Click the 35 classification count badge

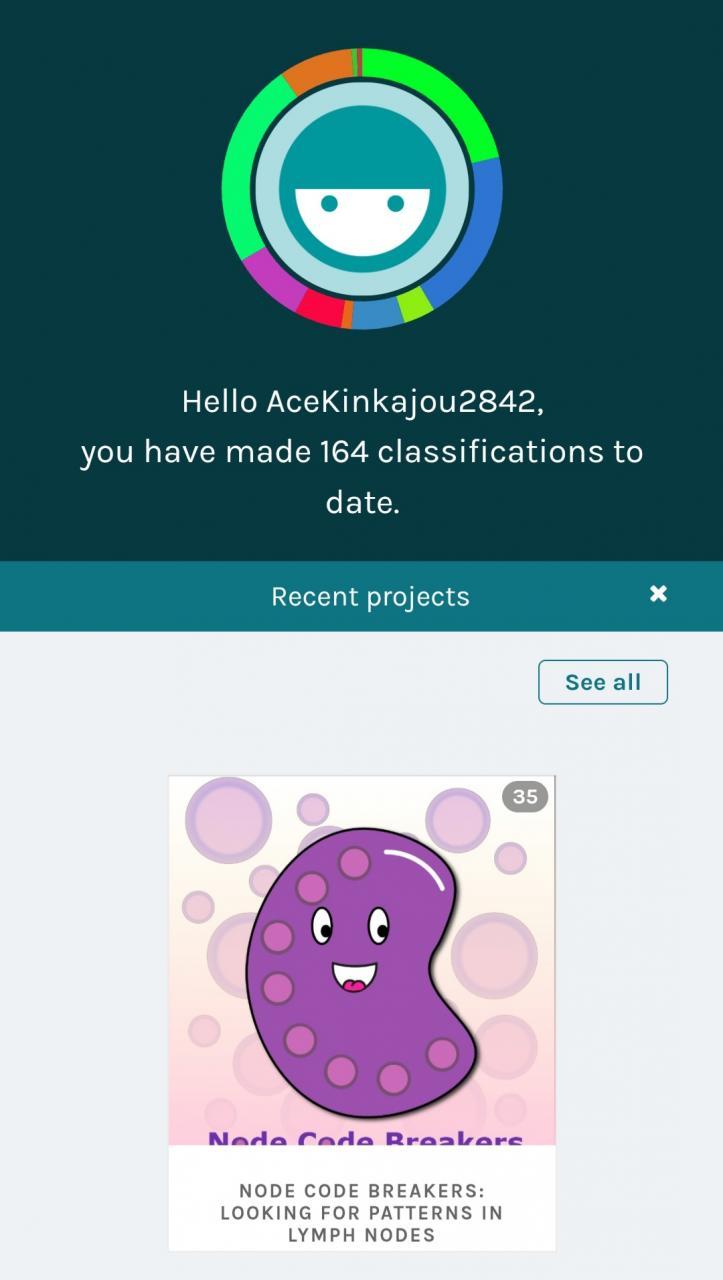[525, 797]
